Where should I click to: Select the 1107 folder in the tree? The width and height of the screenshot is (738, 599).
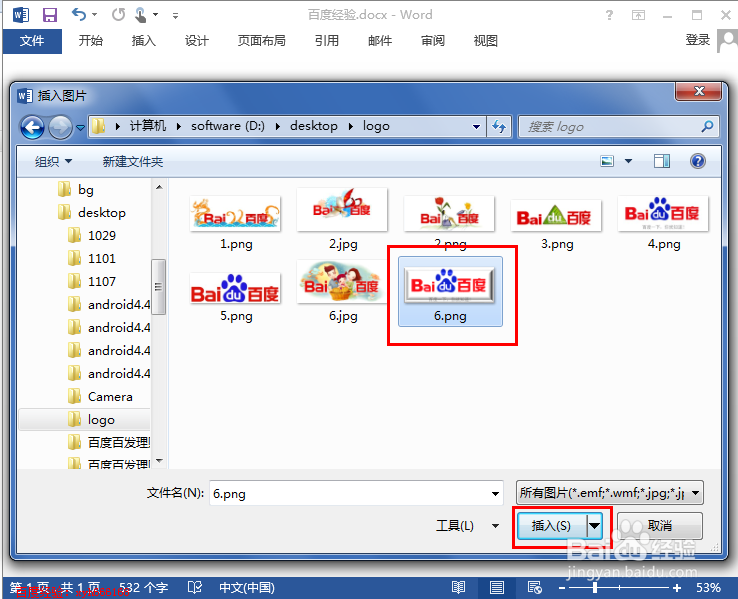[x=92, y=281]
